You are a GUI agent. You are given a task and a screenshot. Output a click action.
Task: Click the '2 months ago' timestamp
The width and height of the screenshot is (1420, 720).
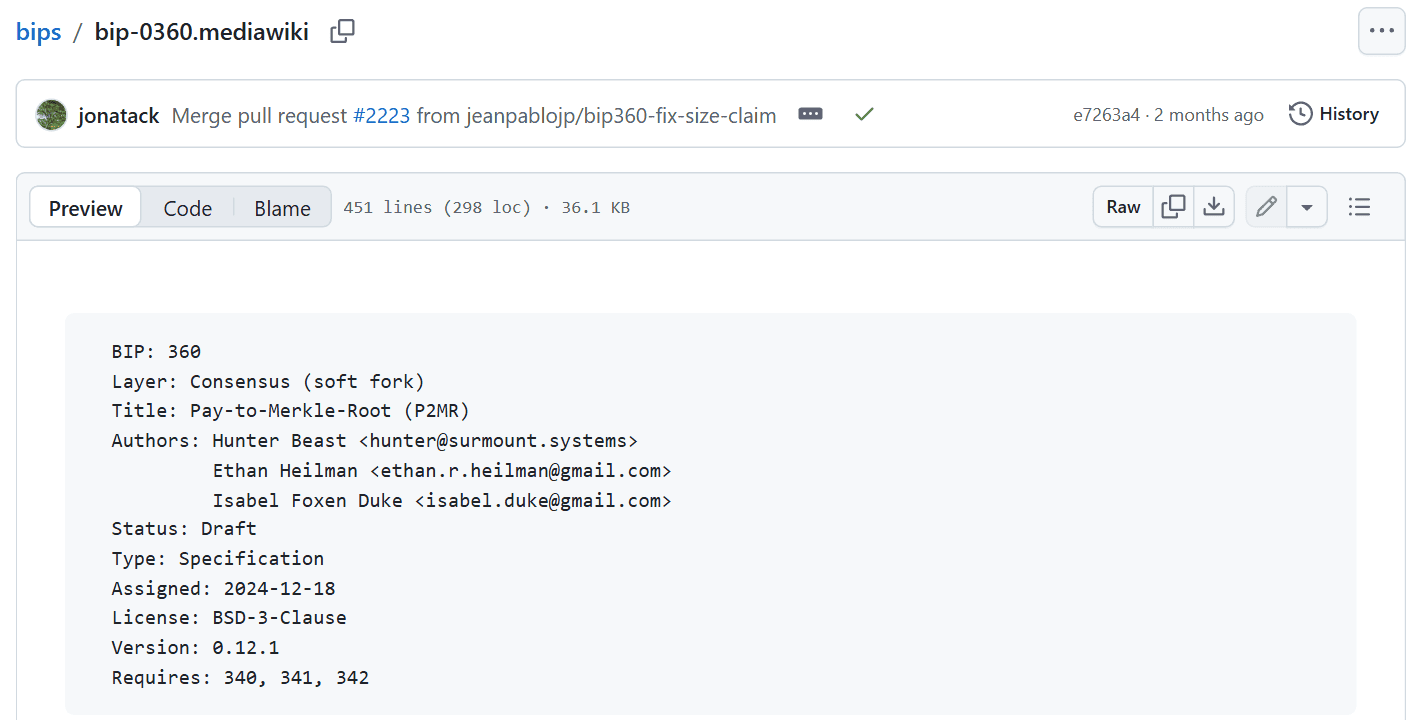point(1209,115)
